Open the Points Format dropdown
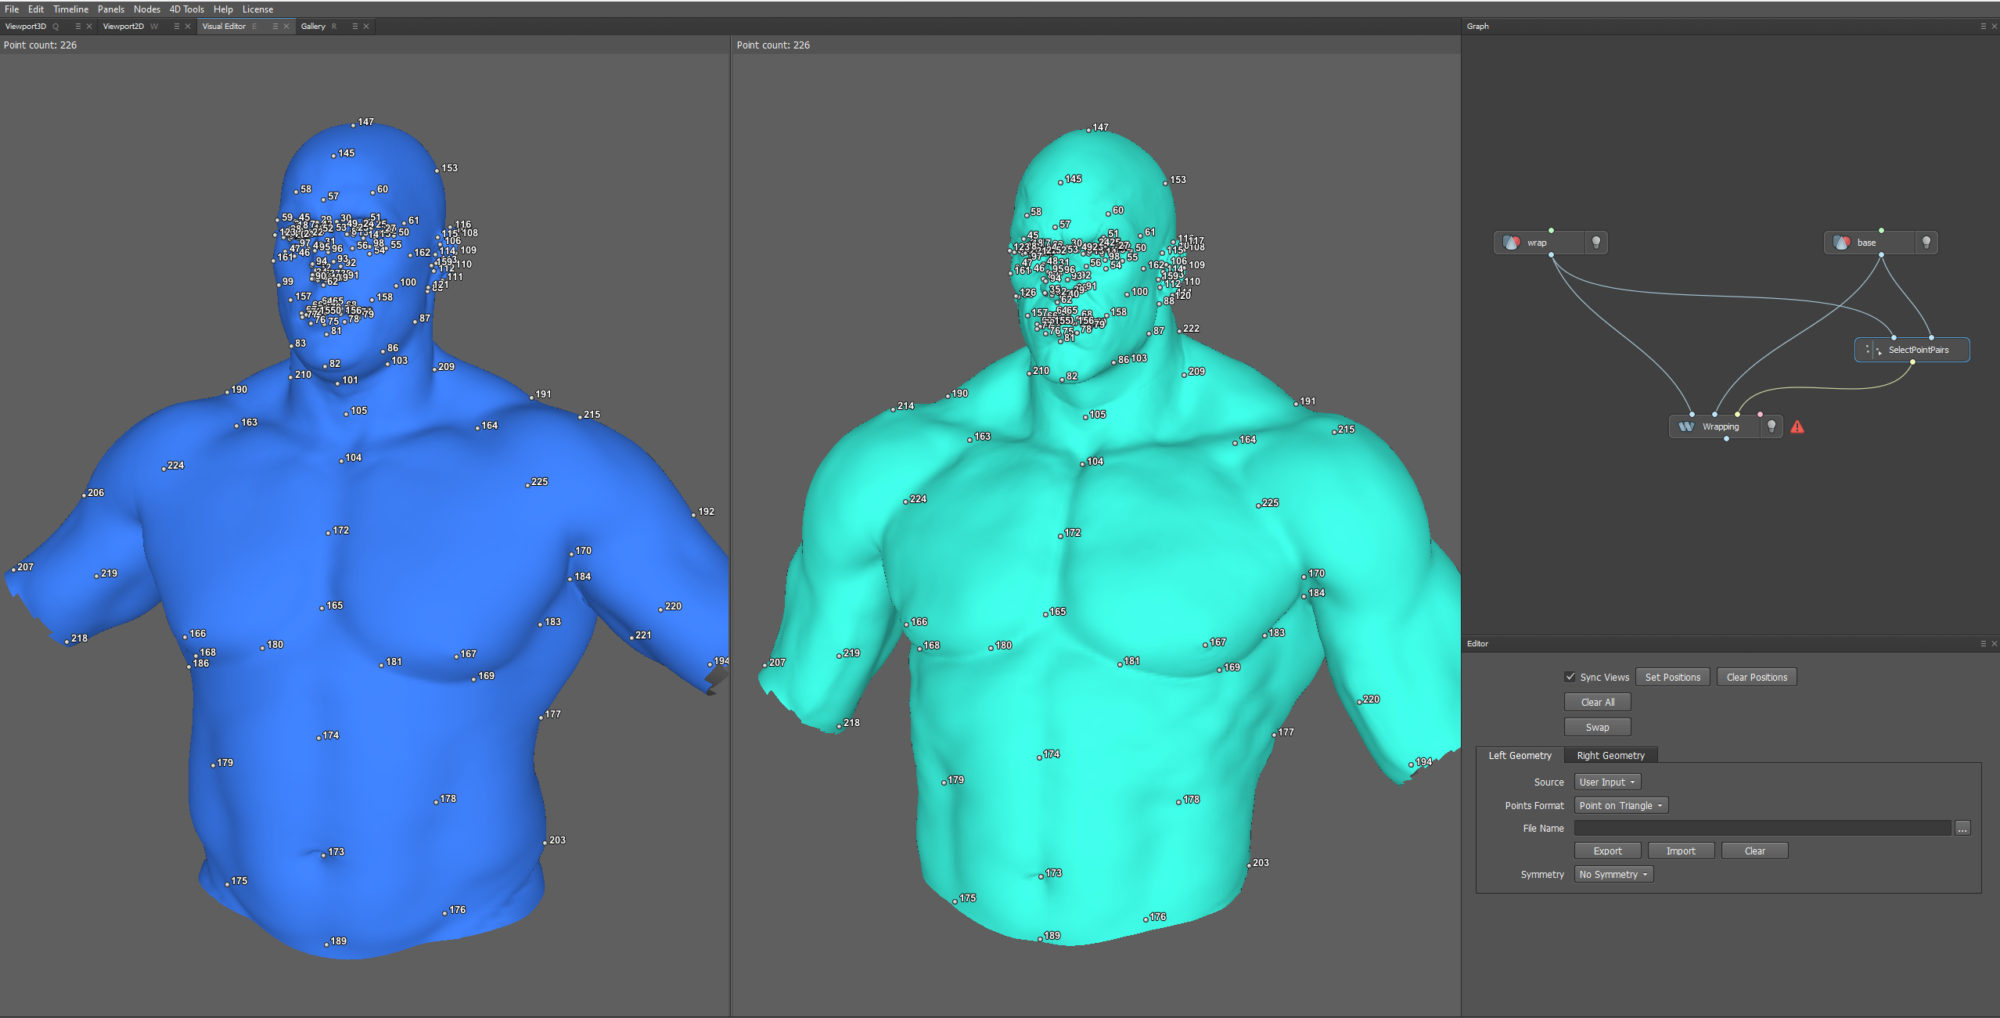 coord(1620,805)
